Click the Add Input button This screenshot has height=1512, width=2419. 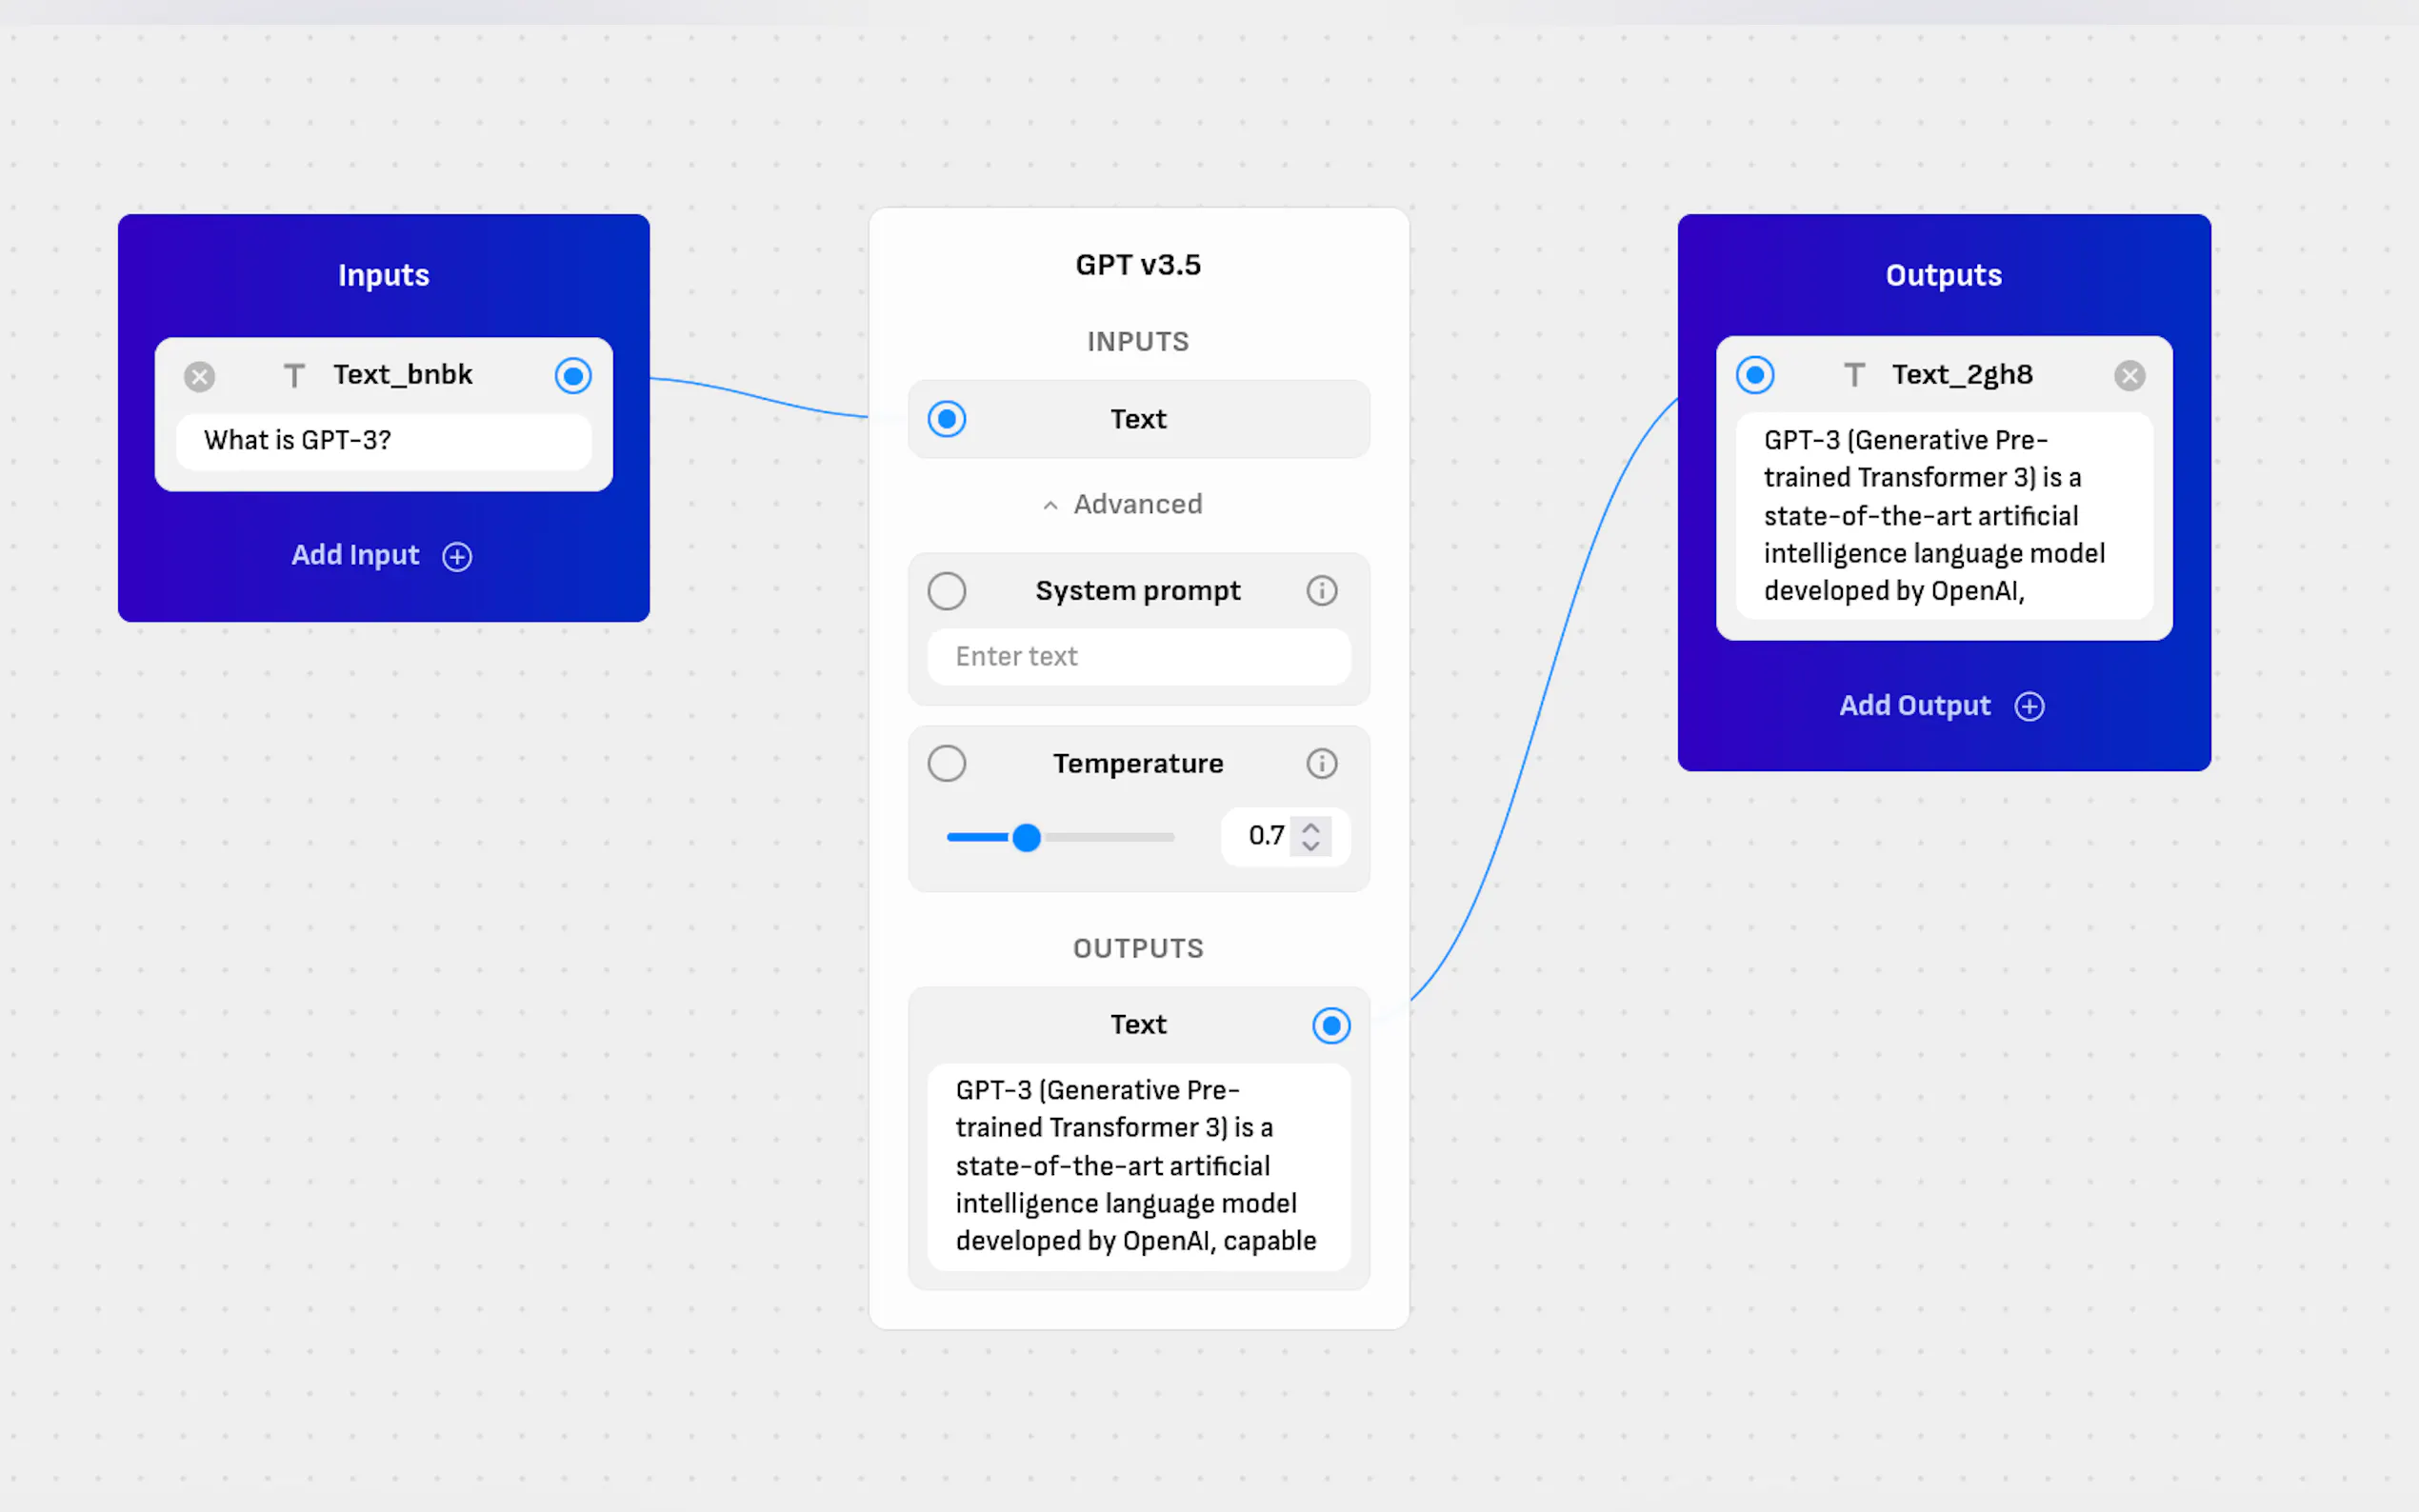tap(356, 555)
